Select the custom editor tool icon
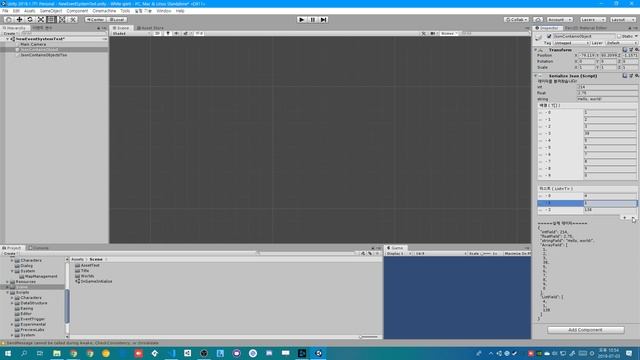Screen dimensions: 640x360 [x=72, y=20]
